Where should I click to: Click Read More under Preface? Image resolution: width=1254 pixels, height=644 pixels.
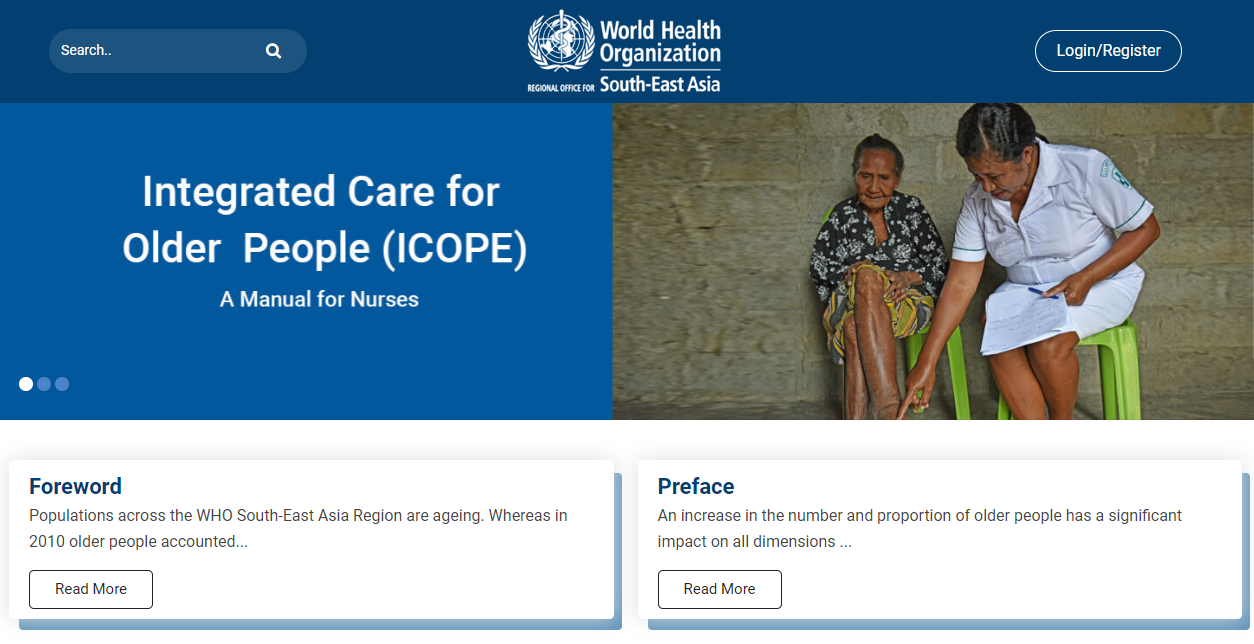point(719,589)
